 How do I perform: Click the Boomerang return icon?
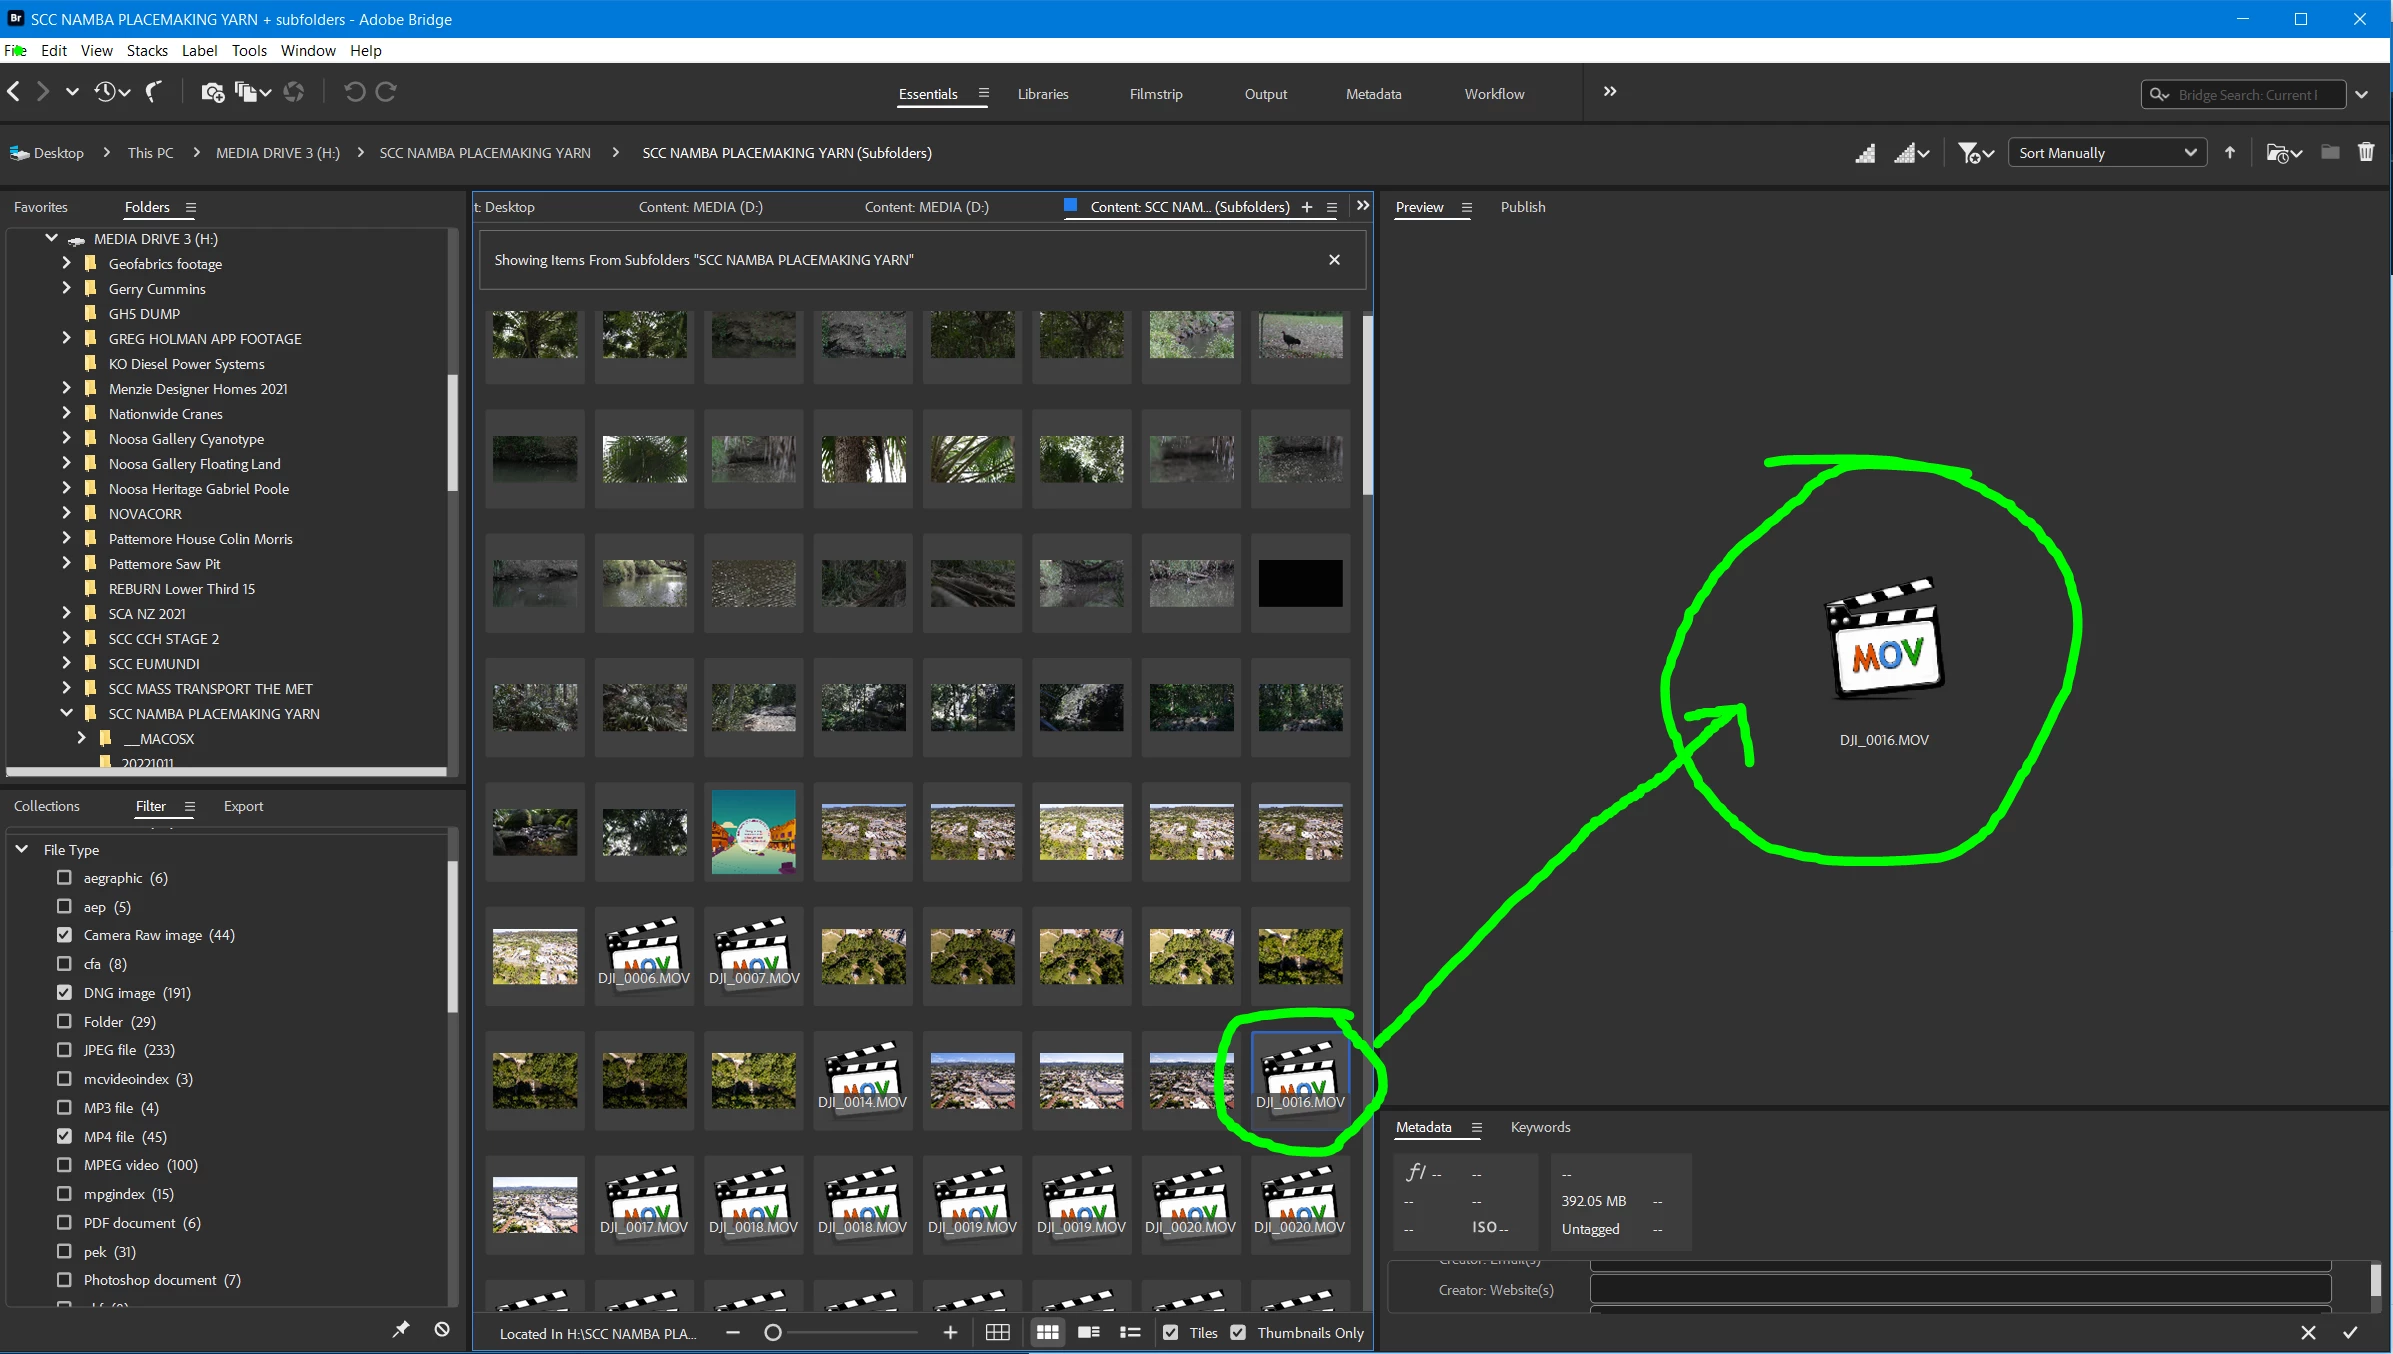point(153,92)
